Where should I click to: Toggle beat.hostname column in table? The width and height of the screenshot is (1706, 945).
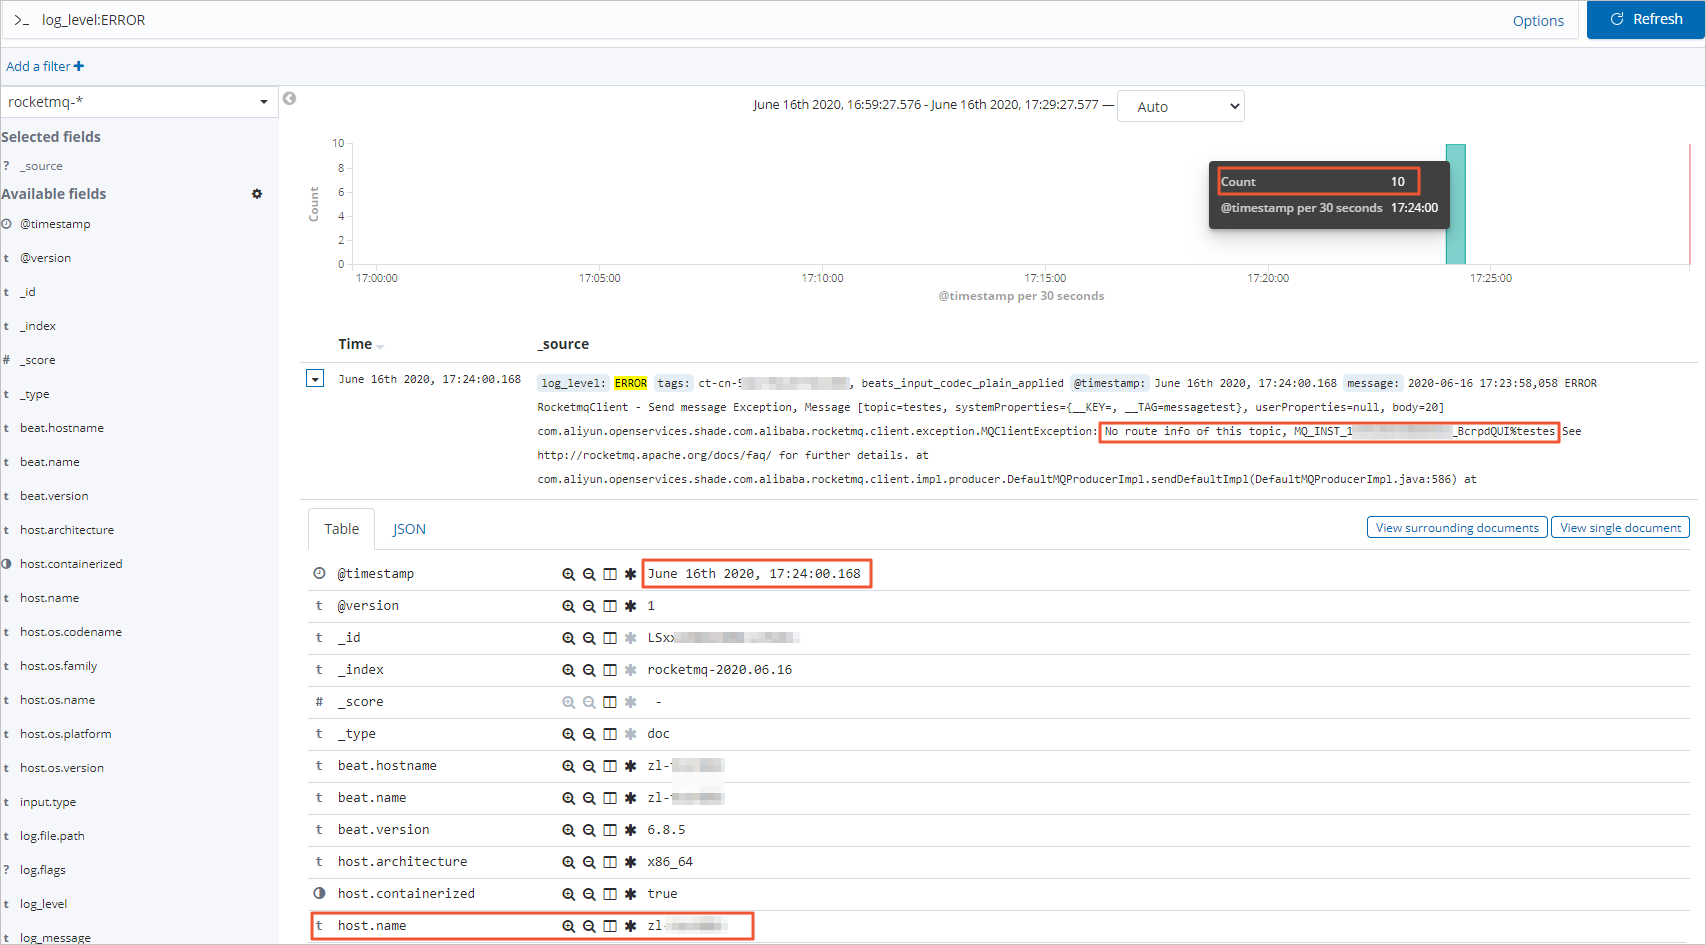click(610, 766)
